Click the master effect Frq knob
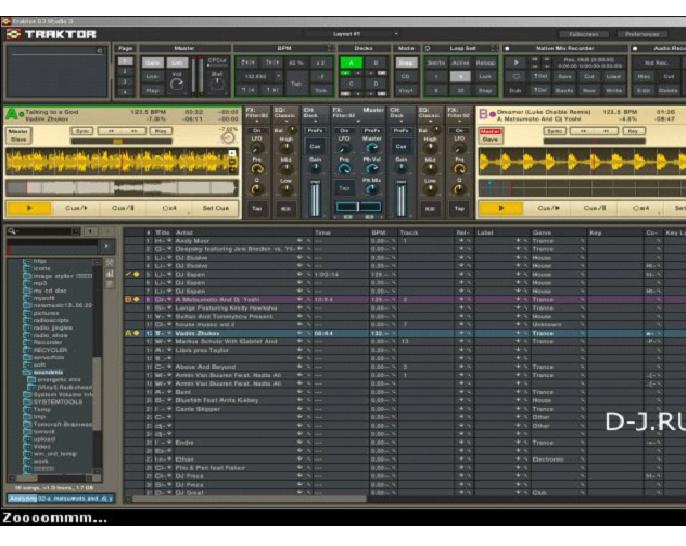This screenshot has height=546, width=686. [x=344, y=169]
